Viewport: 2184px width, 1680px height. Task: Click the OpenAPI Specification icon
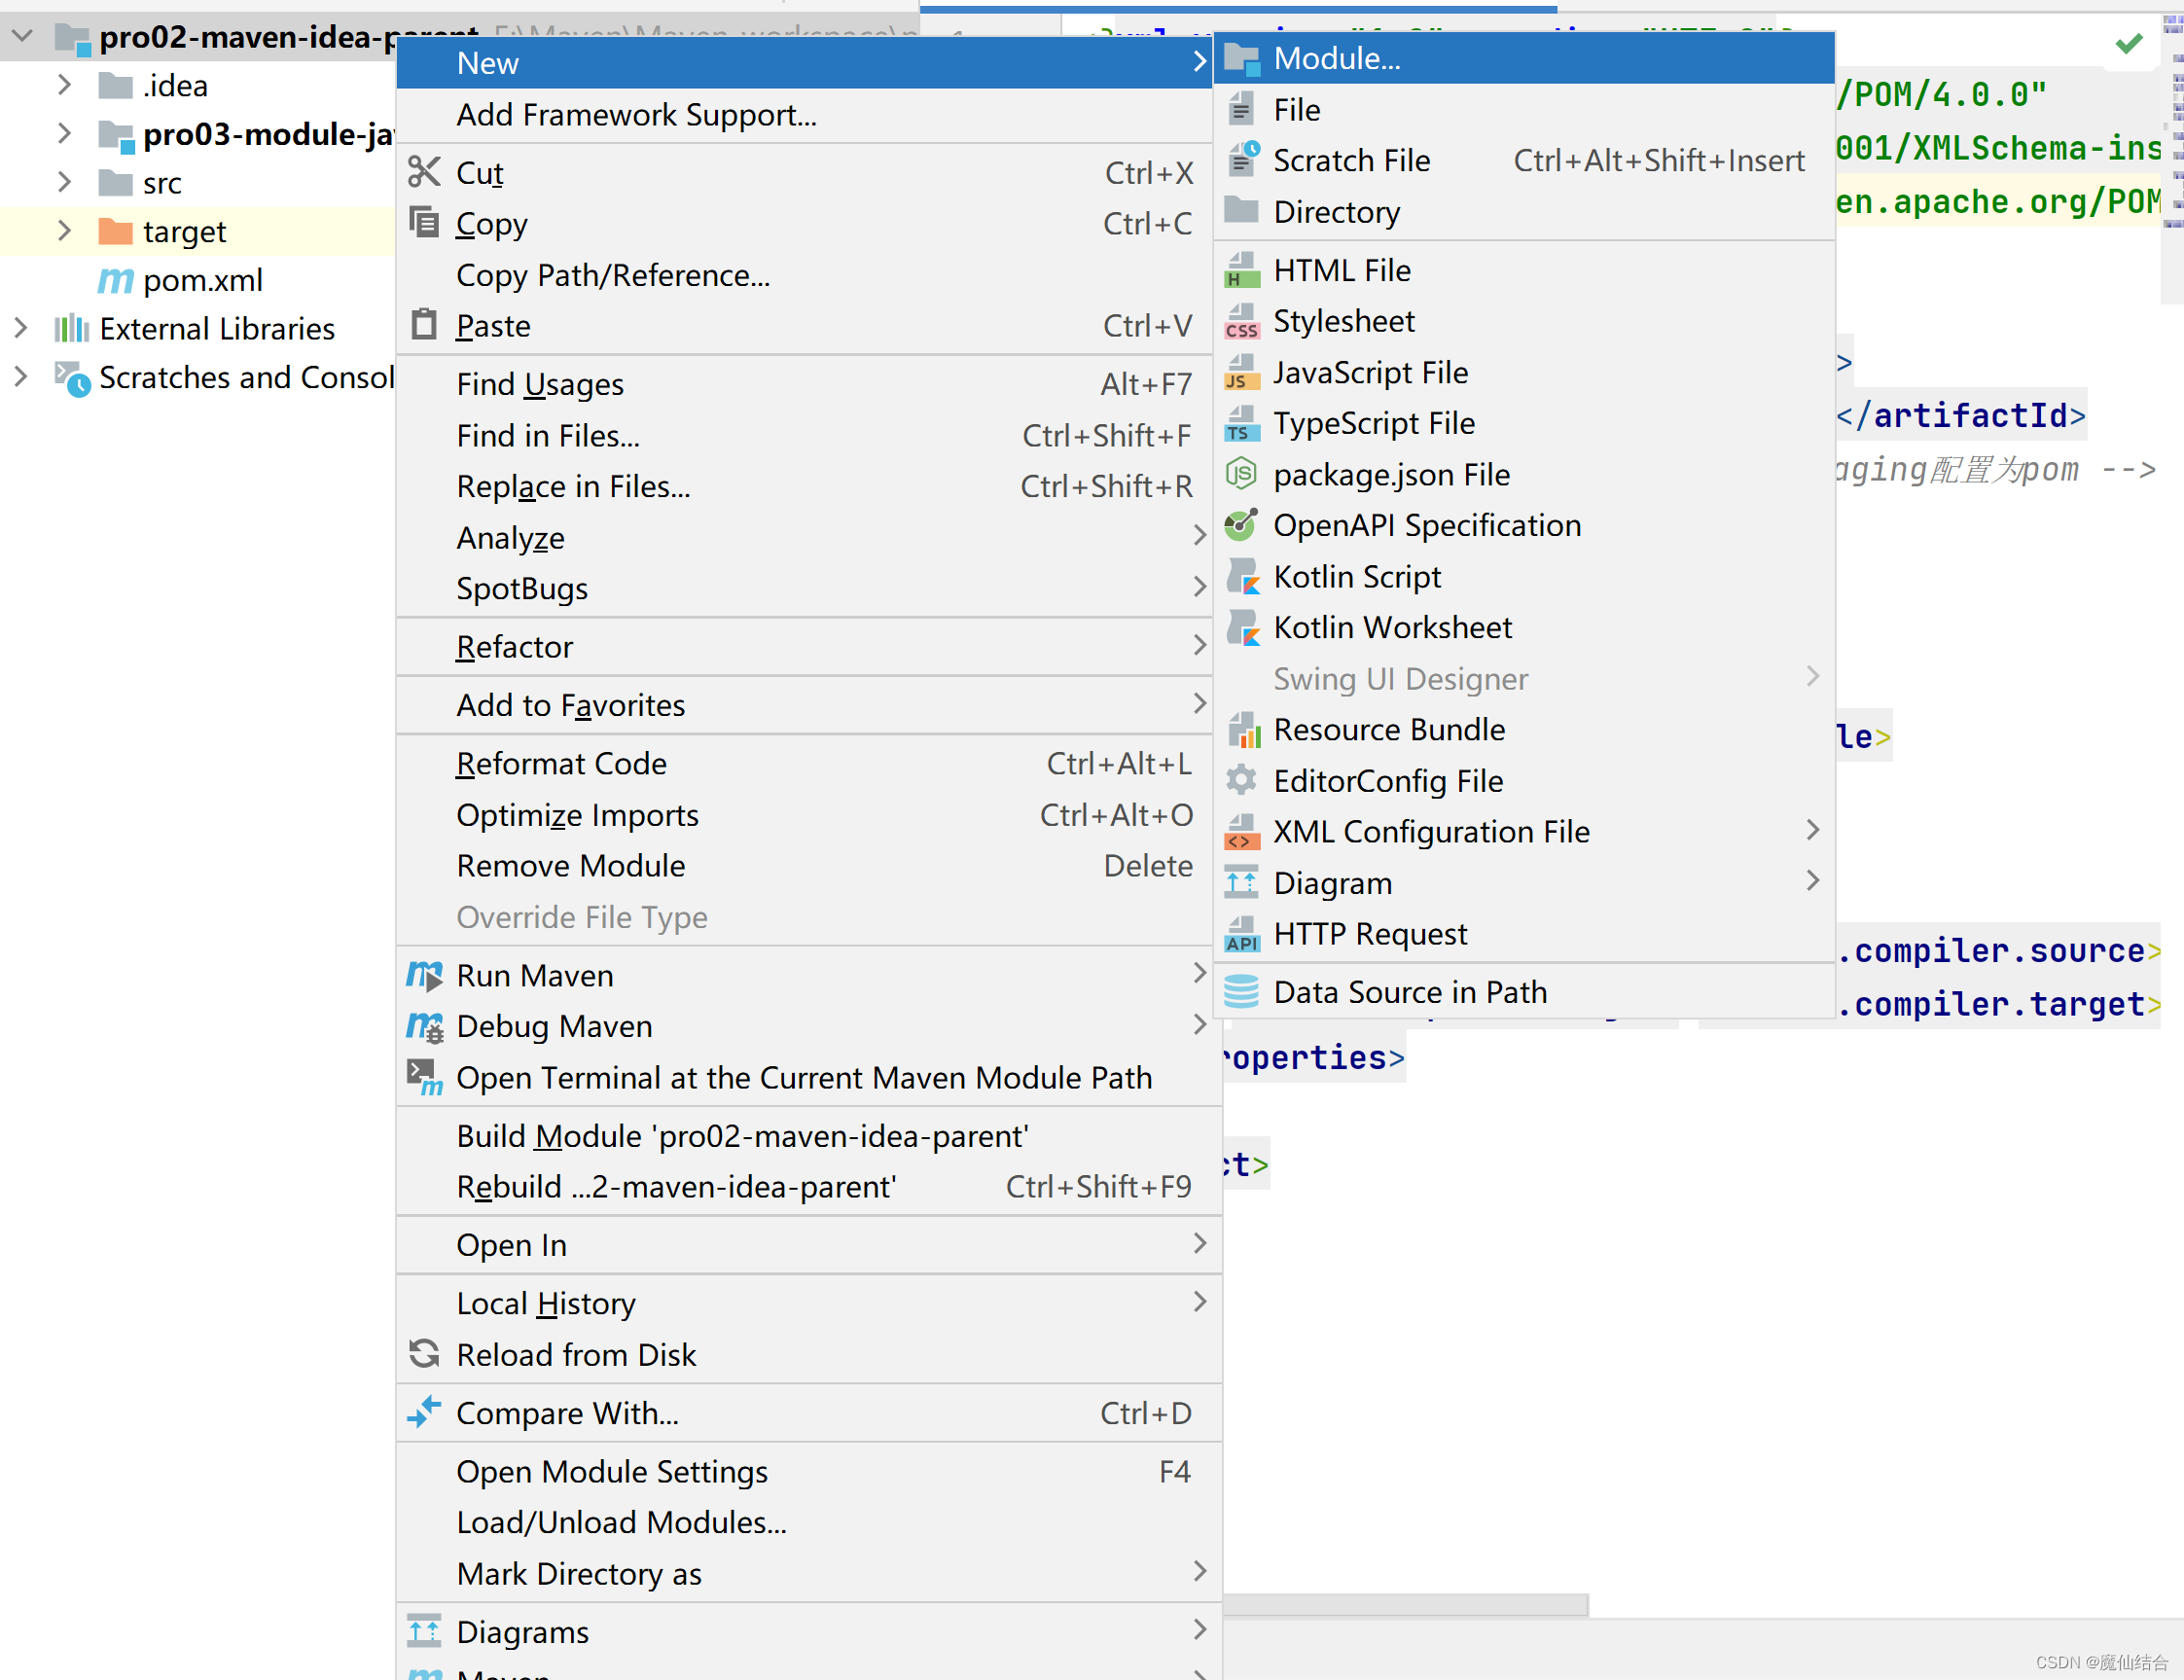click(x=1242, y=524)
